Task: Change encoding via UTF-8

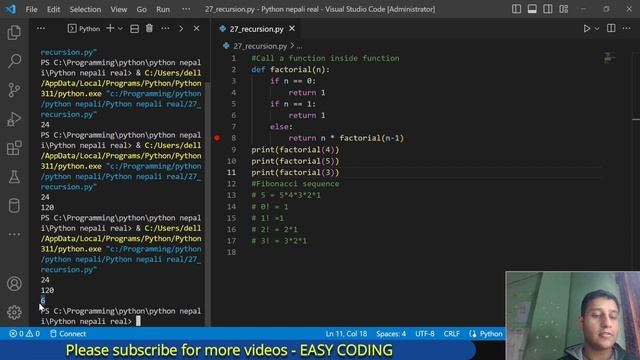Action: pos(424,333)
